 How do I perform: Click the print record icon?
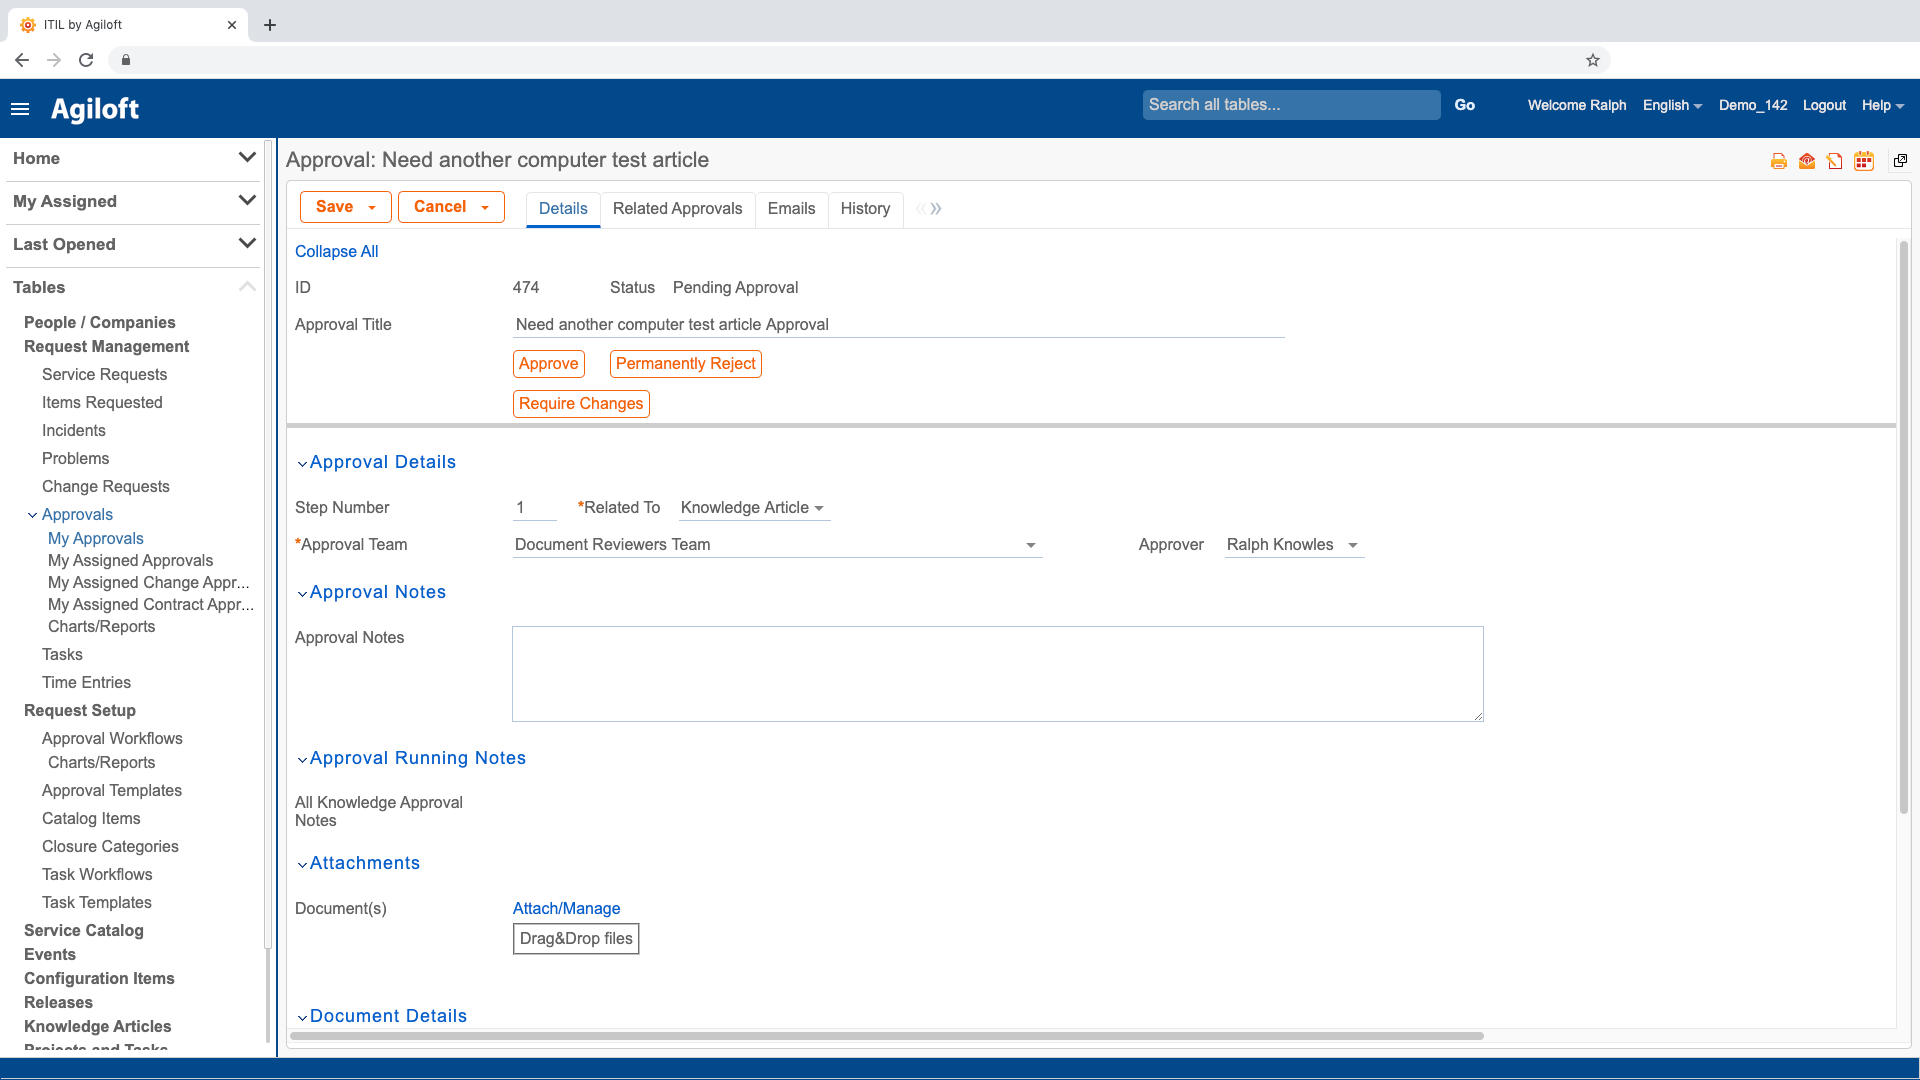1778,161
